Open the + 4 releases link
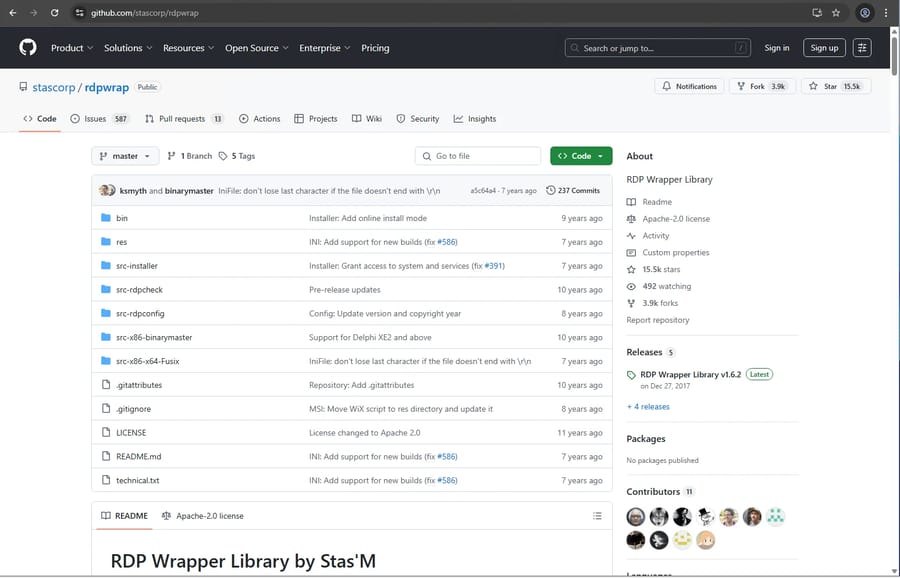Screen dimensions: 900x578 [x=648, y=407]
